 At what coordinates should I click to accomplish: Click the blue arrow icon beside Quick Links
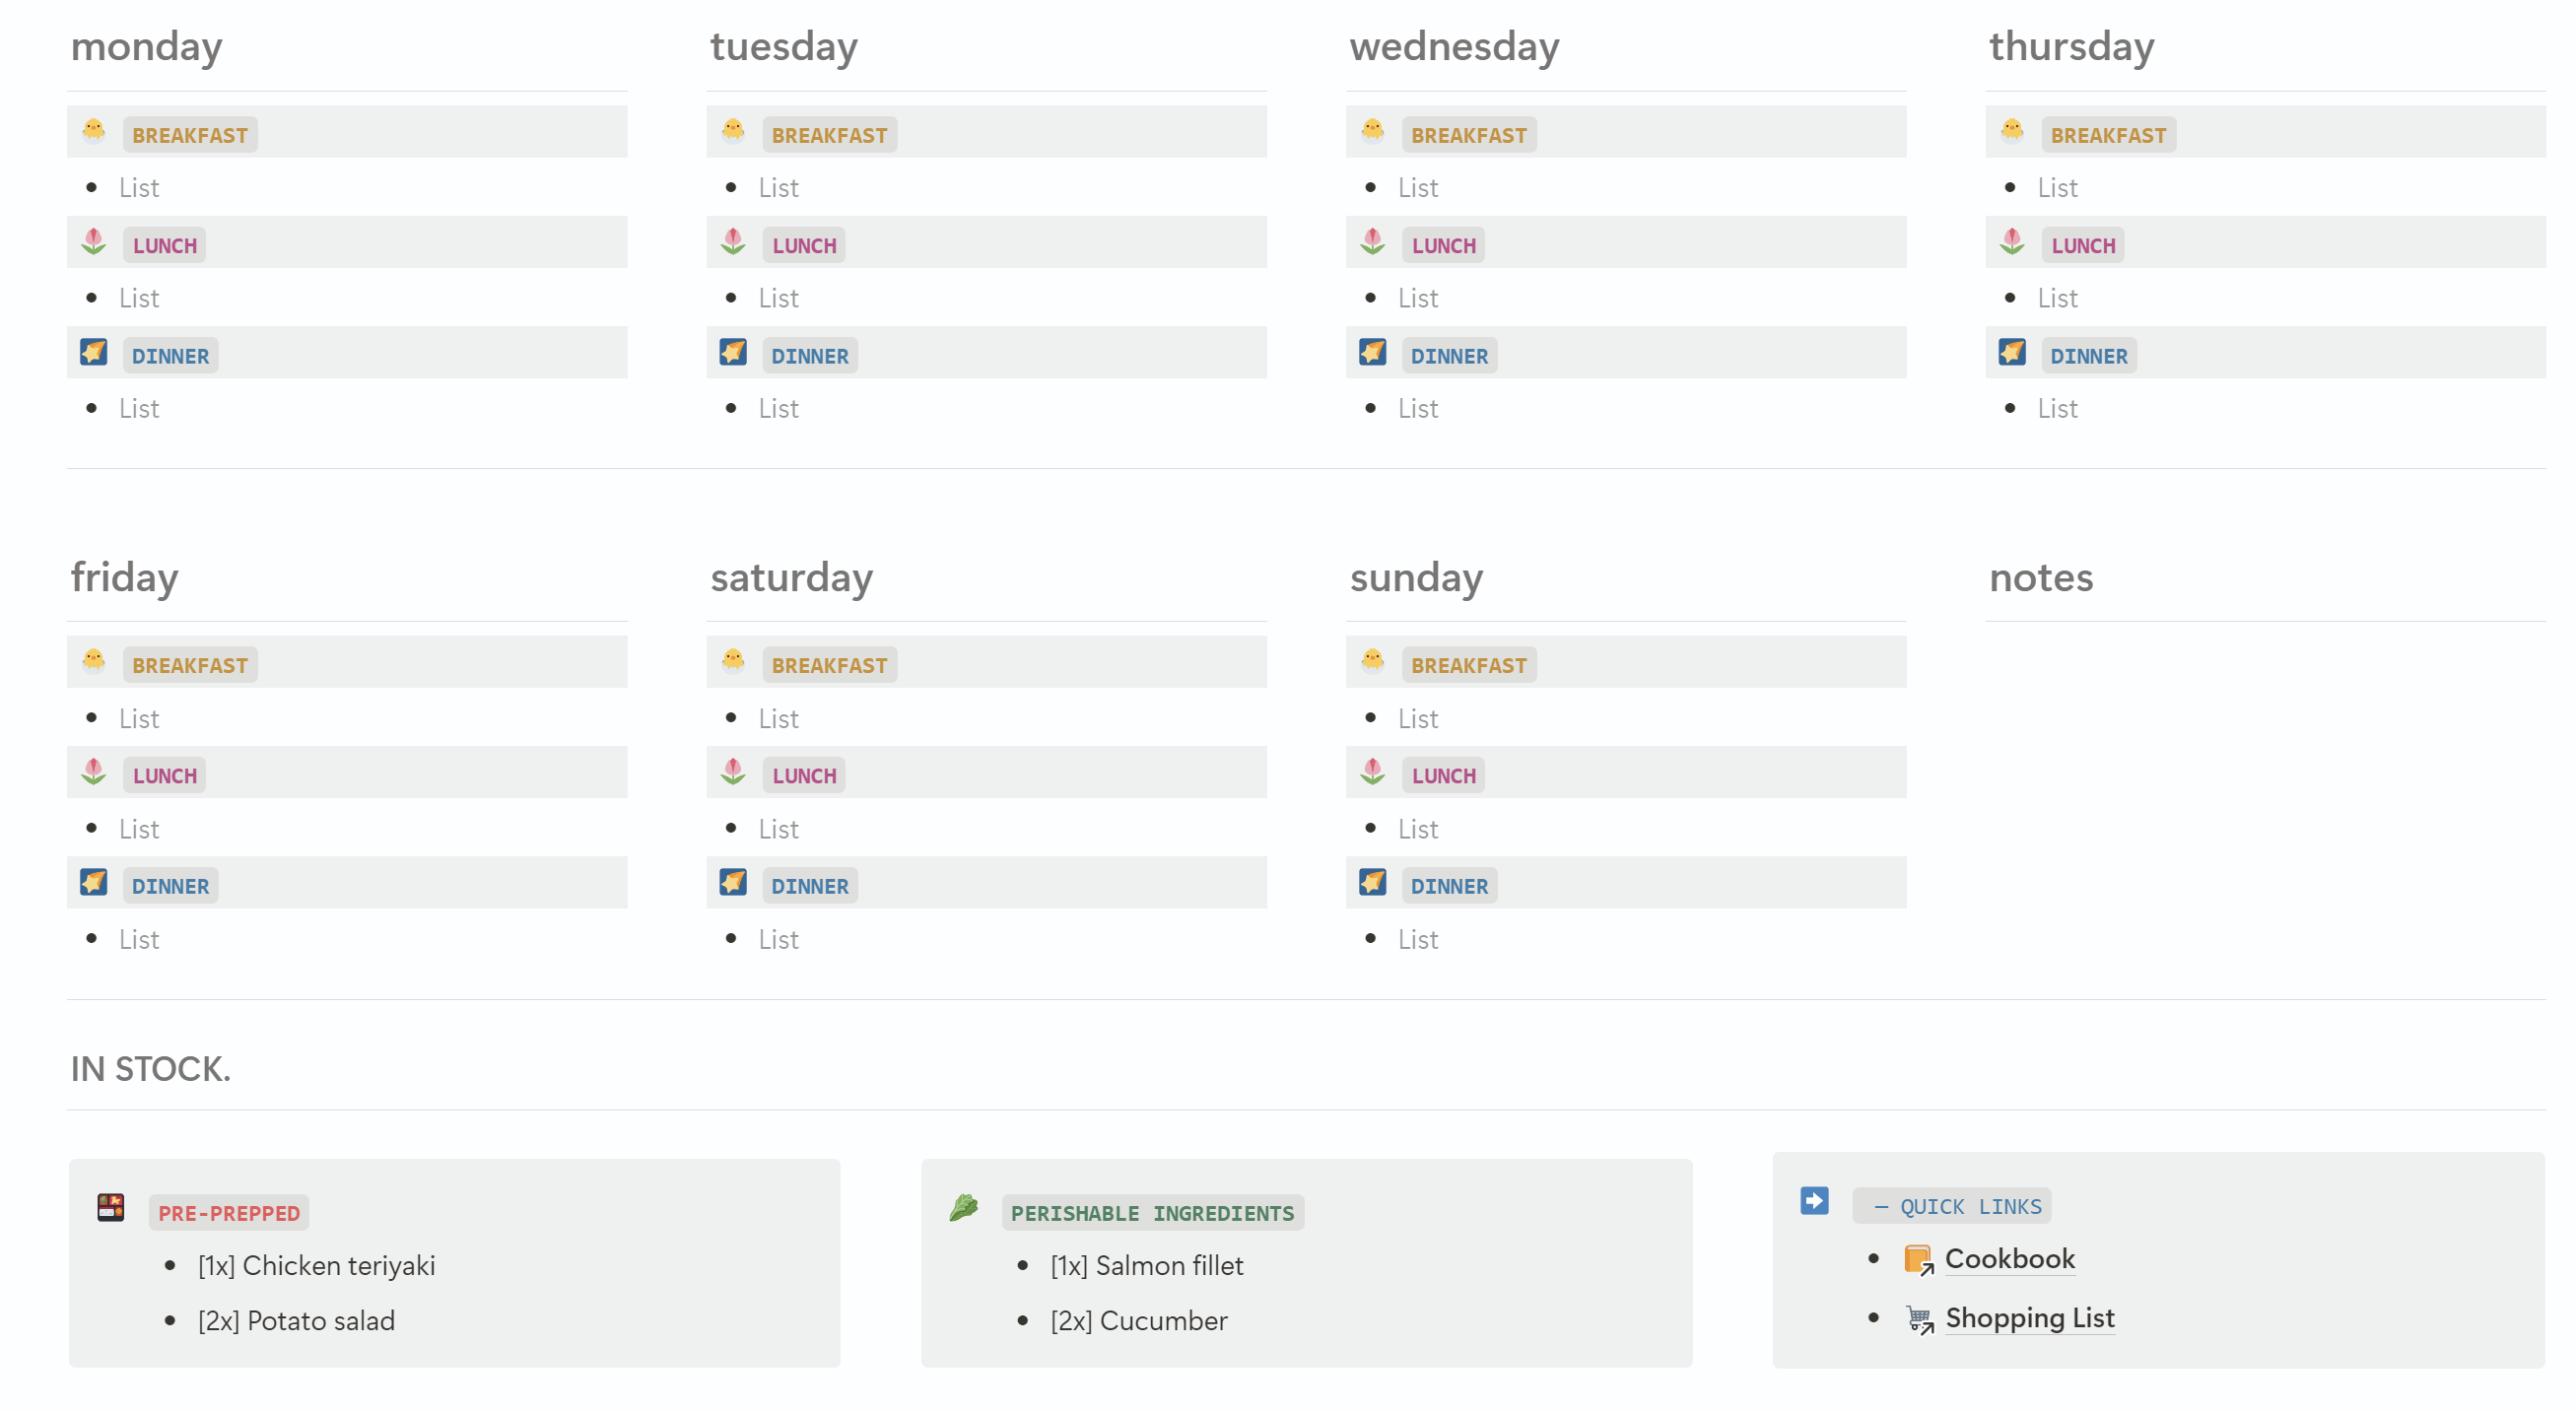coord(1814,1200)
